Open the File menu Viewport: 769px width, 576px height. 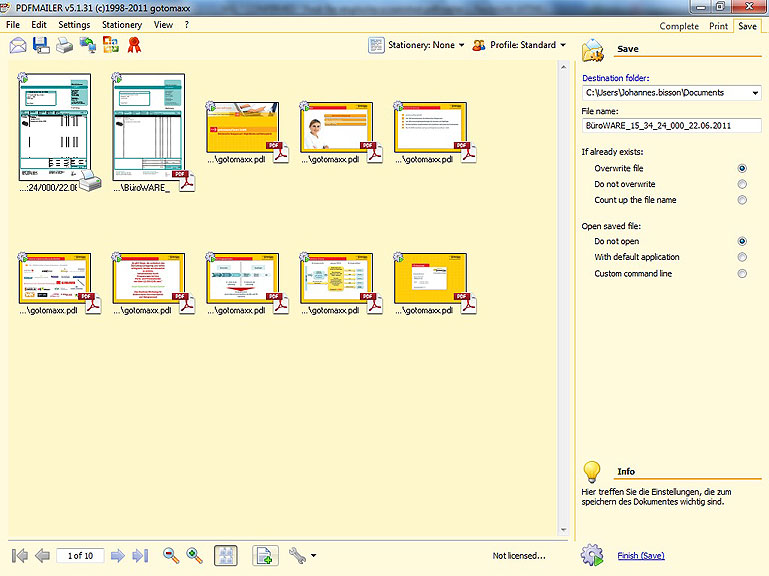tap(13, 25)
